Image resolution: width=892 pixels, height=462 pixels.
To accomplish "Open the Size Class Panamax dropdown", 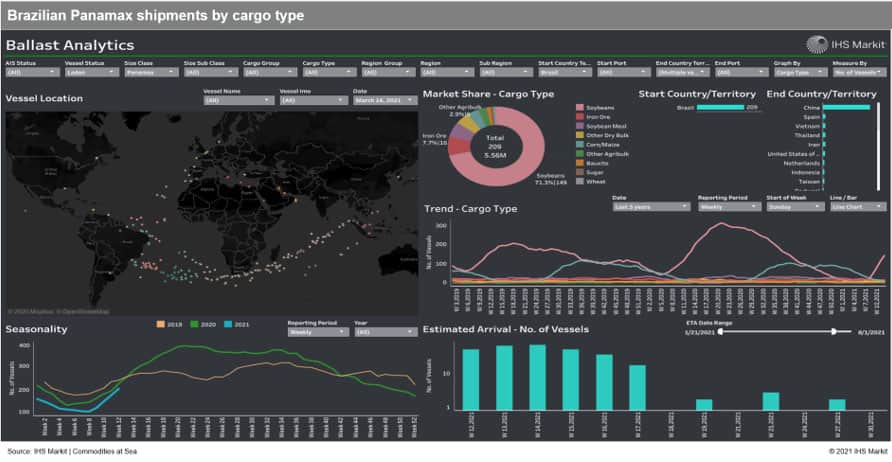I will click(x=148, y=73).
